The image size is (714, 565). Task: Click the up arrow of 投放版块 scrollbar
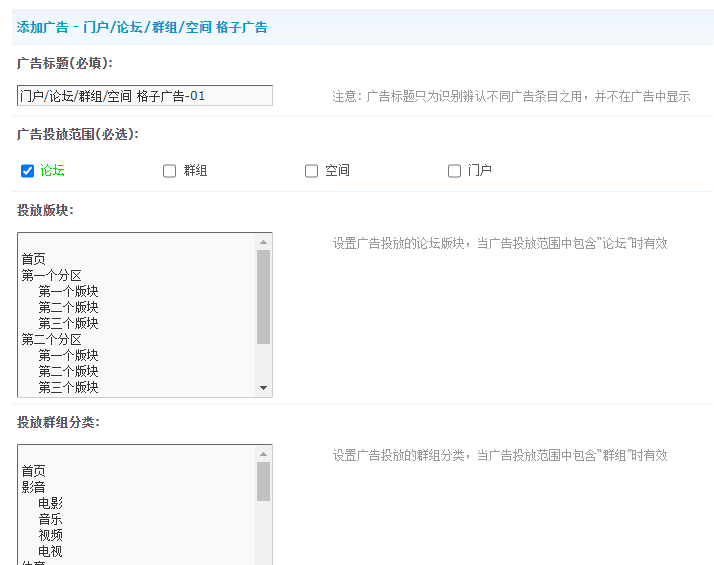263,242
